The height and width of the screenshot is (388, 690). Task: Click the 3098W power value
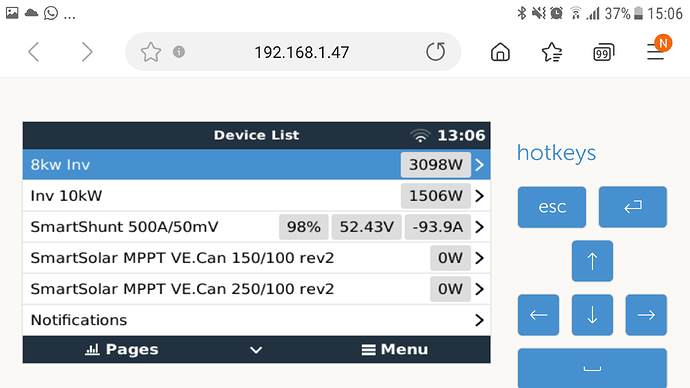[436, 165]
